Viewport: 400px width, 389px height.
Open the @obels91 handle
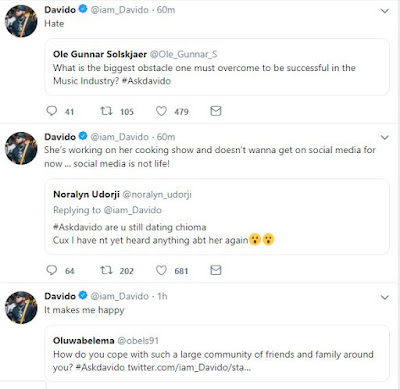pyautogui.click(x=138, y=341)
